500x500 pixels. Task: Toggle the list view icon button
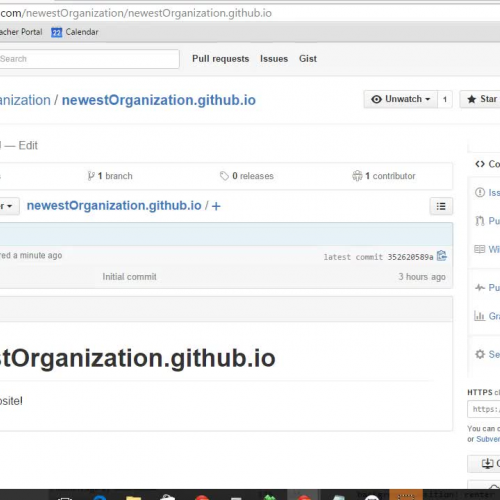coord(441,206)
